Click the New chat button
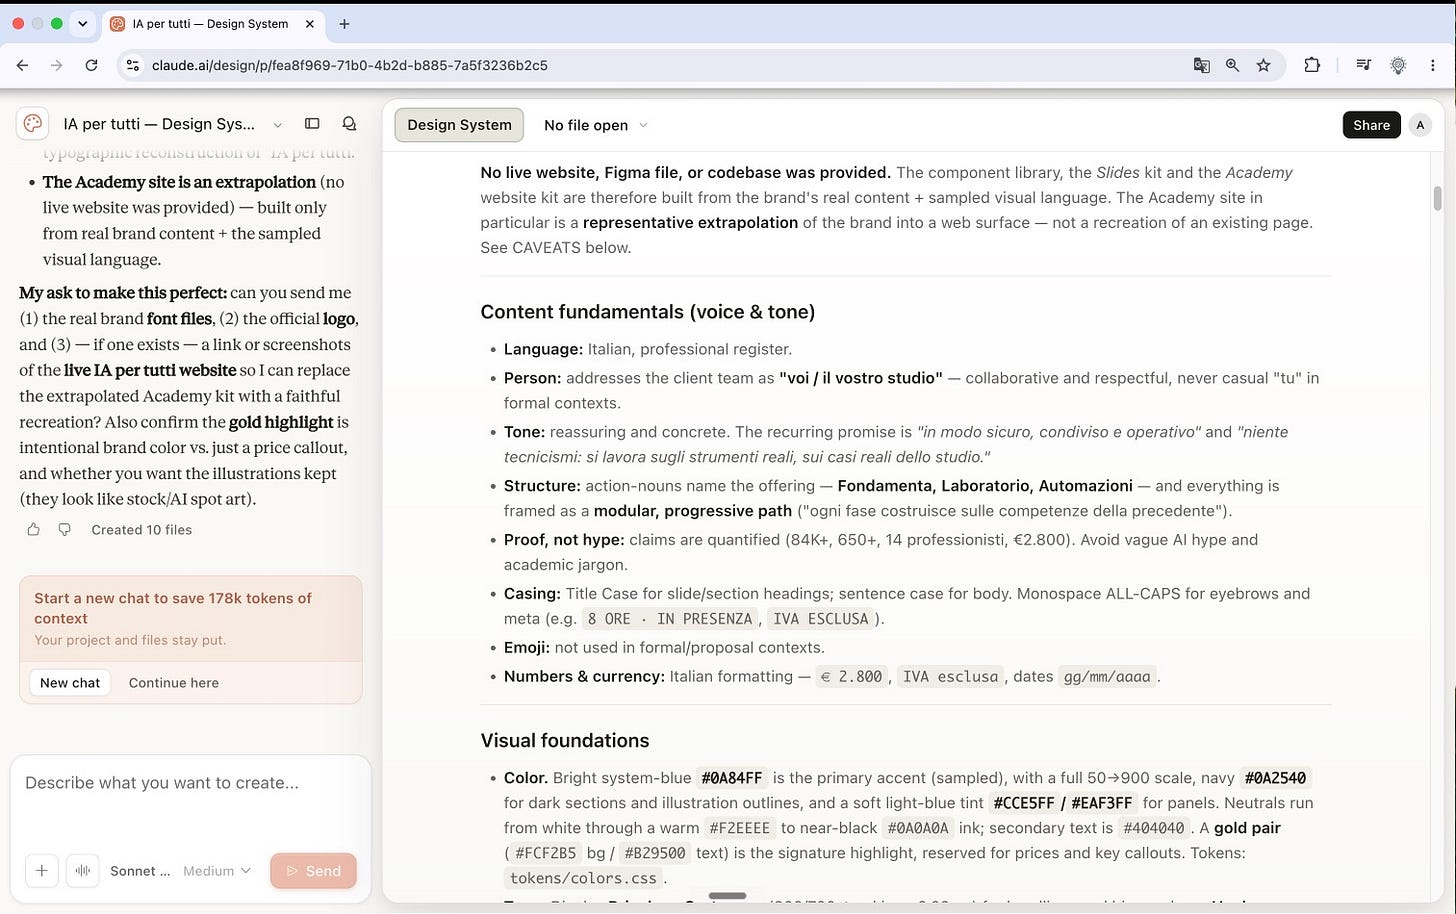The width and height of the screenshot is (1456, 914). pos(70,683)
